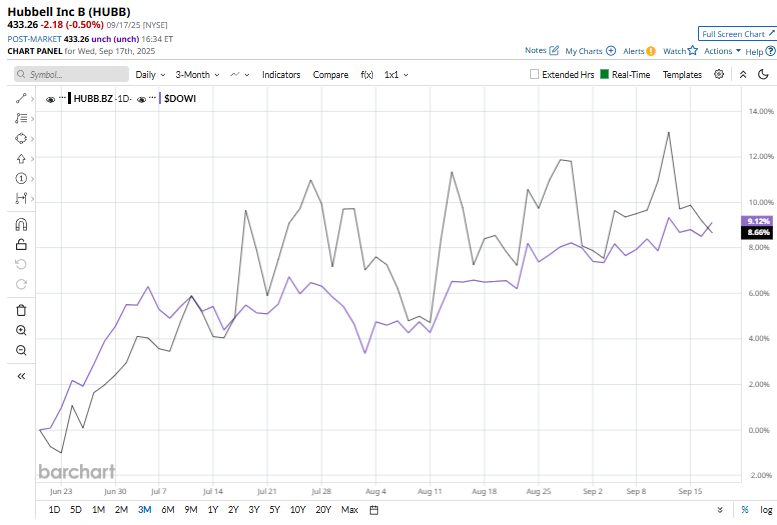The width and height of the screenshot is (777, 525).
Task: Focus the Symbol search field
Action: (x=71, y=74)
